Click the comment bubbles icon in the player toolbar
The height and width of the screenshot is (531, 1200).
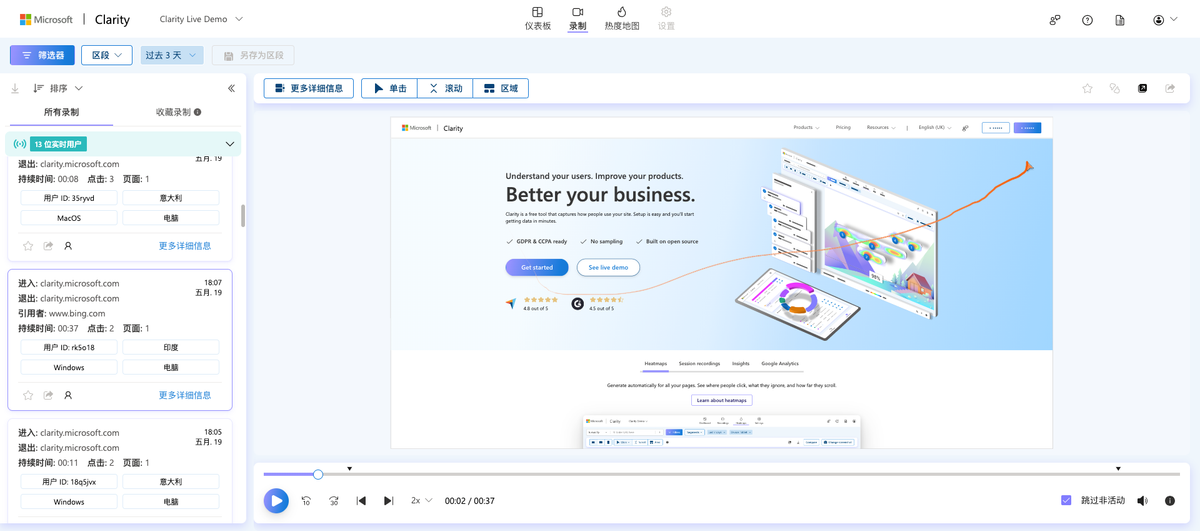(x=1115, y=88)
